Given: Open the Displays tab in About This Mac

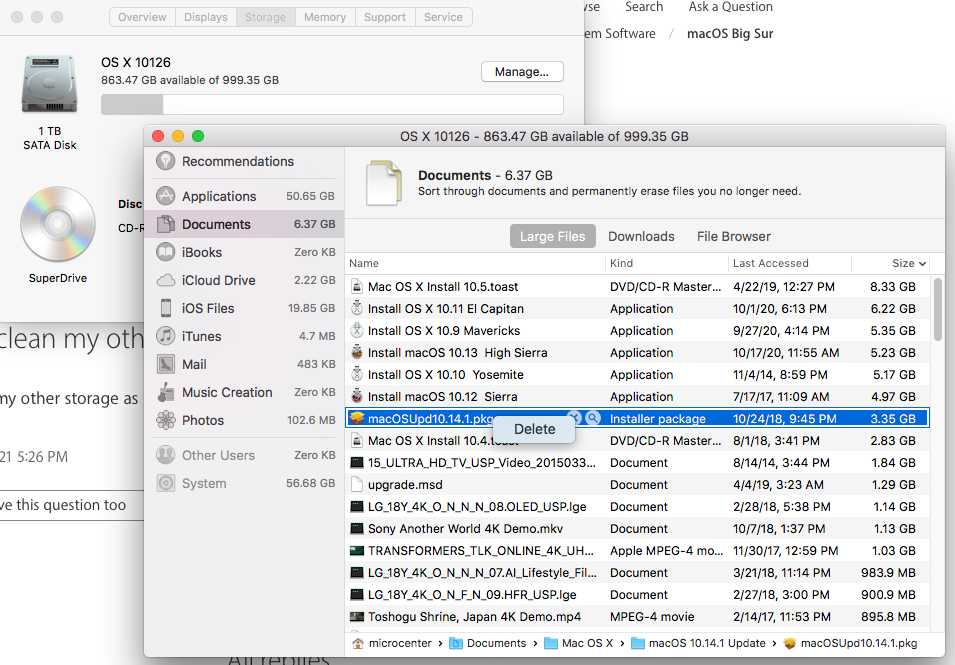Looking at the screenshot, I should 206,17.
